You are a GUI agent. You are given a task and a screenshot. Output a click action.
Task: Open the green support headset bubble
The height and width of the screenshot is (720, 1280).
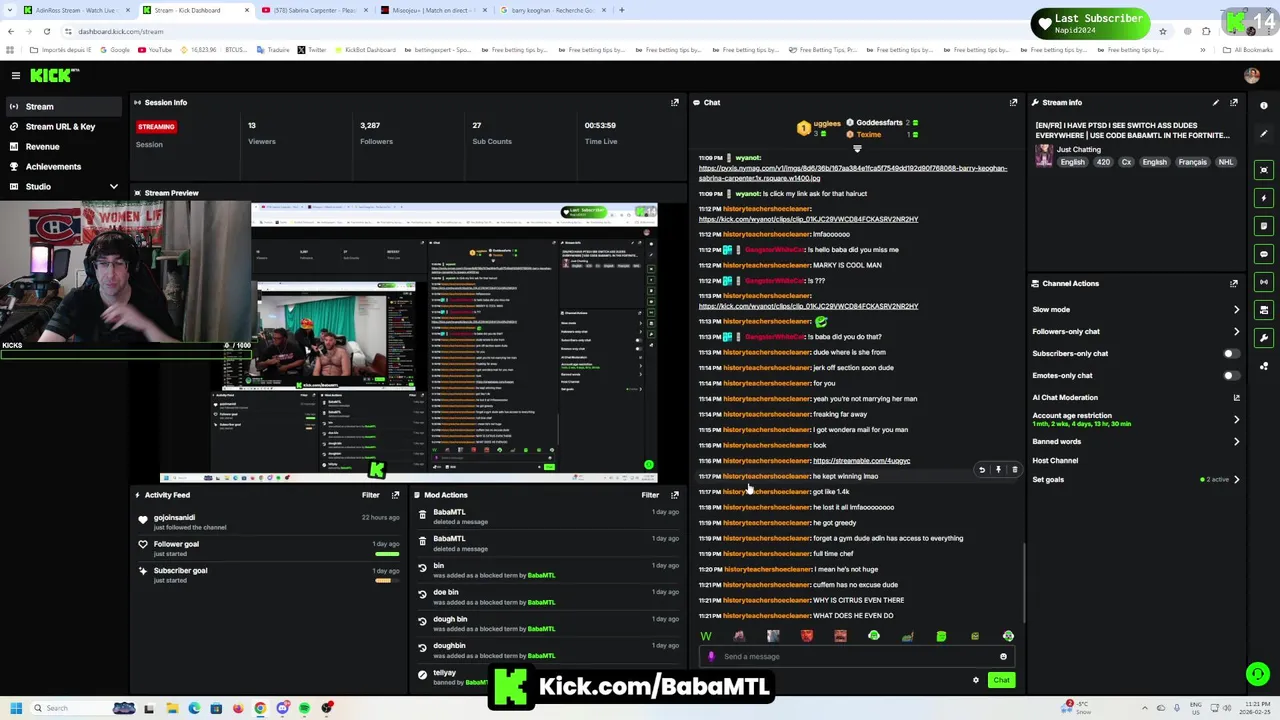point(1257,673)
